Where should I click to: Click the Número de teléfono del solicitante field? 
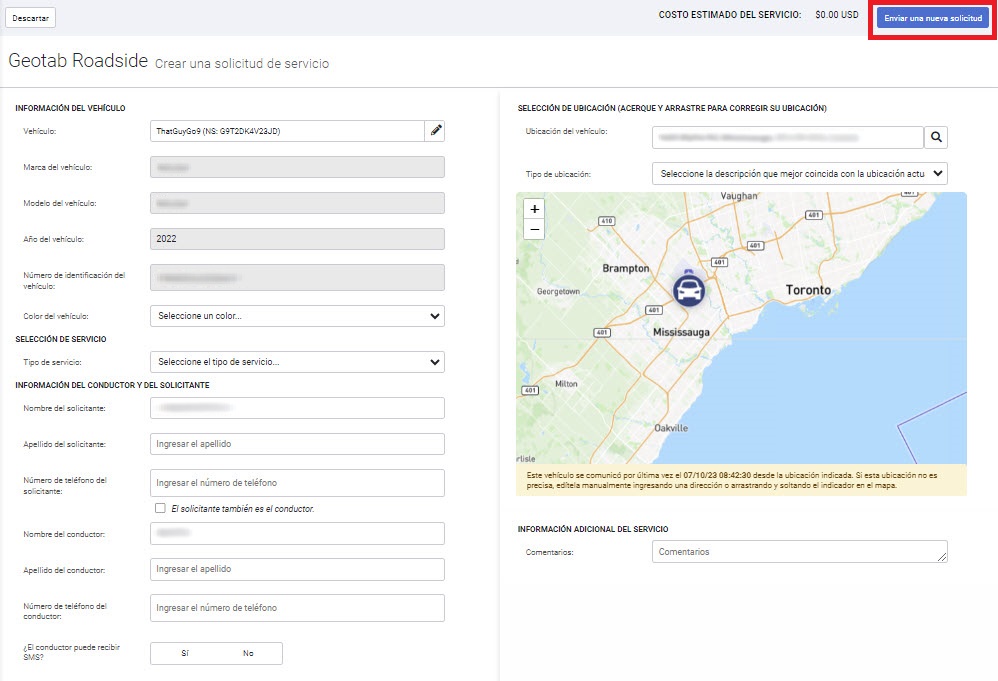tap(297, 483)
